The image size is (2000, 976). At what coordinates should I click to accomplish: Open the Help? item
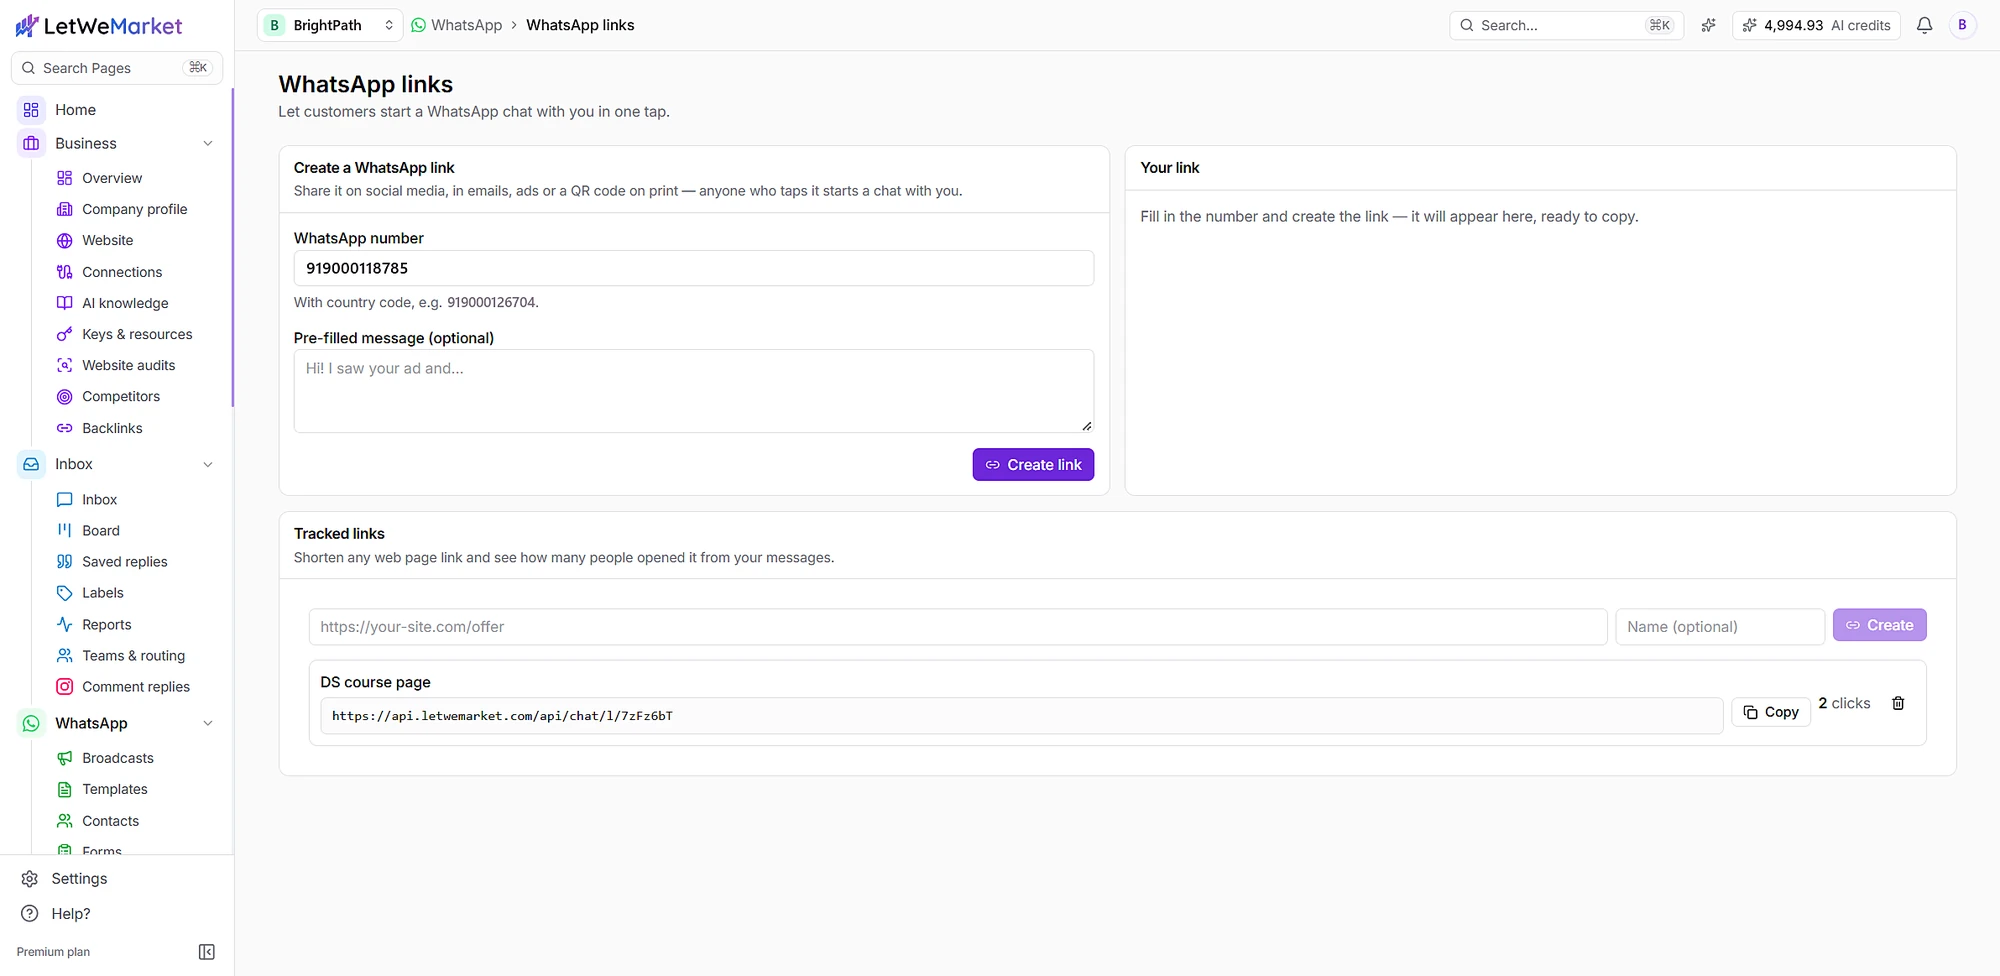71,914
